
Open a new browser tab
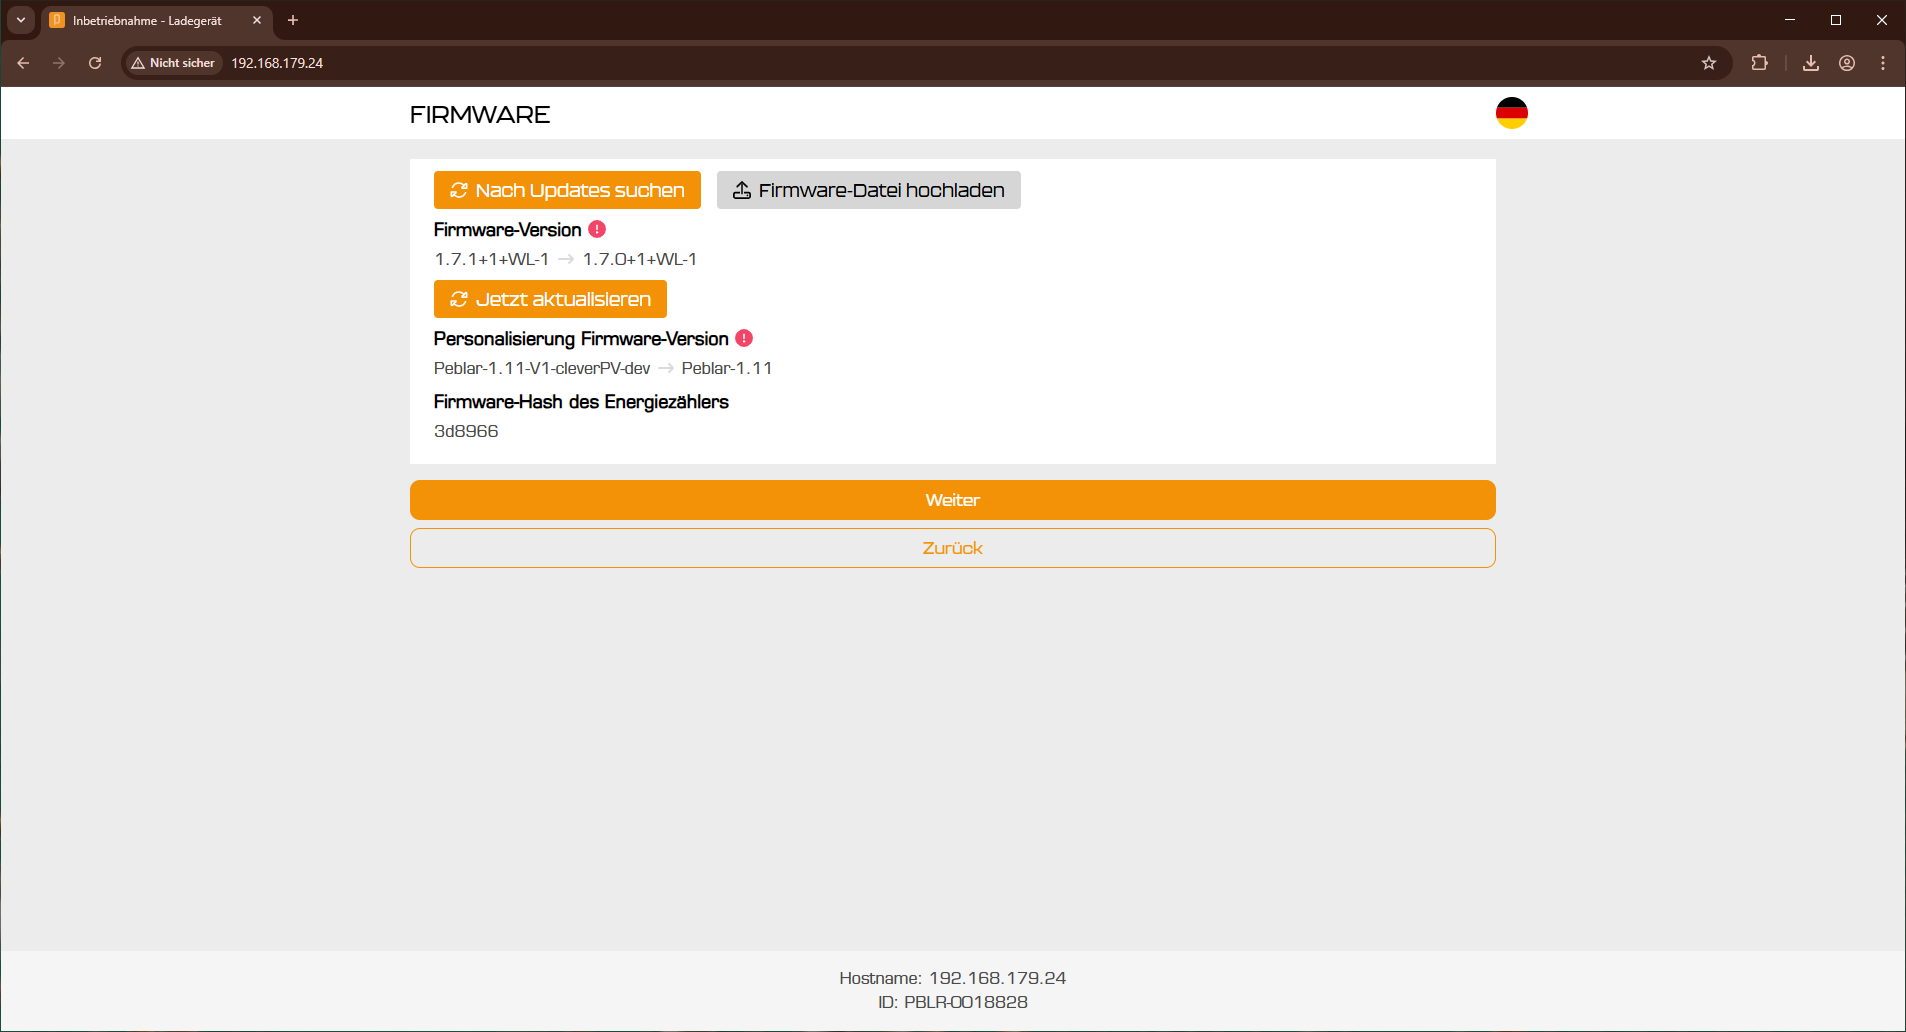coord(293,20)
